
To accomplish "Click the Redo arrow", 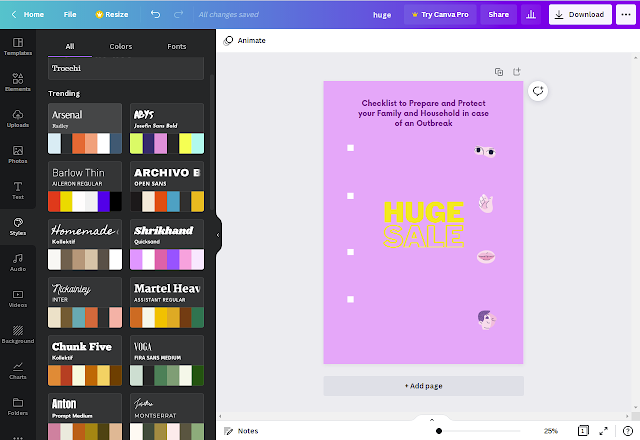I will pos(178,14).
